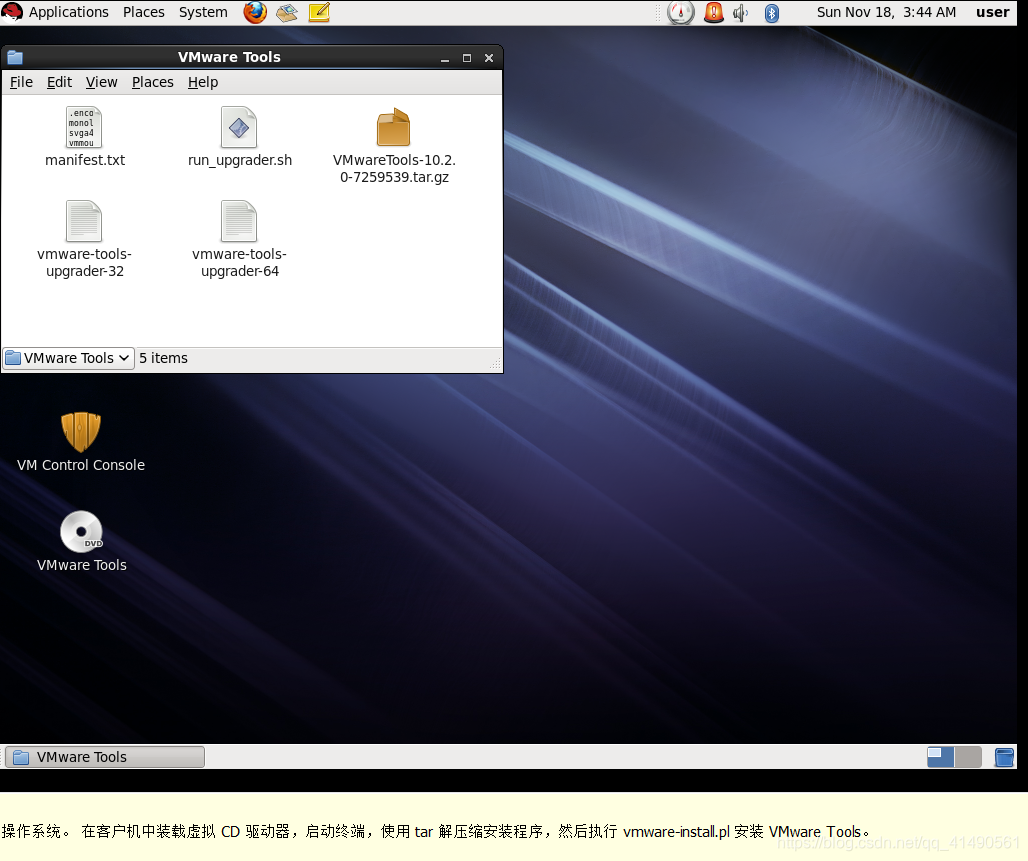Click the date and time clock
The image size is (1028, 861).
coord(886,12)
